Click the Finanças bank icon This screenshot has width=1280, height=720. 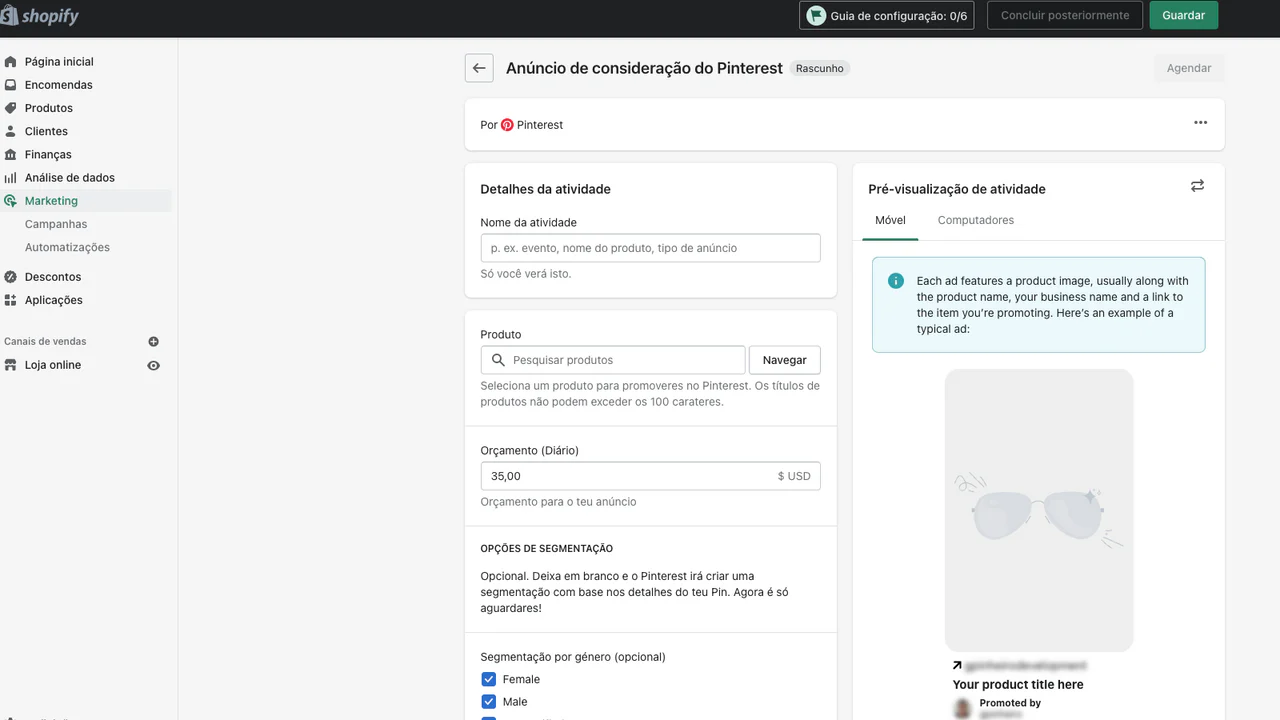[11, 154]
